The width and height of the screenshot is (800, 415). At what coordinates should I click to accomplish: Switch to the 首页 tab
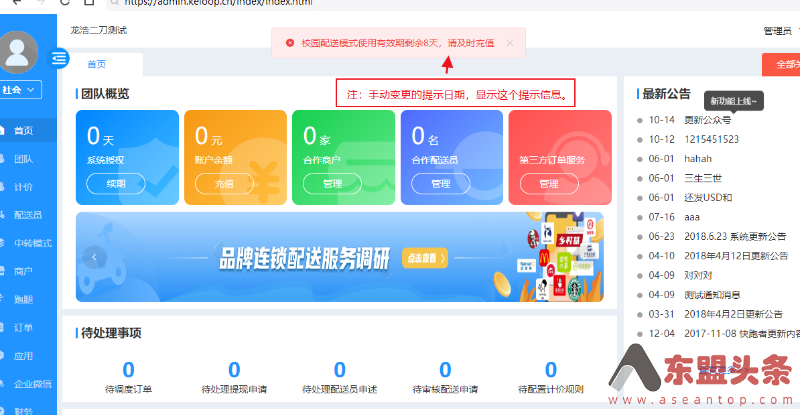pyautogui.click(x=98, y=65)
